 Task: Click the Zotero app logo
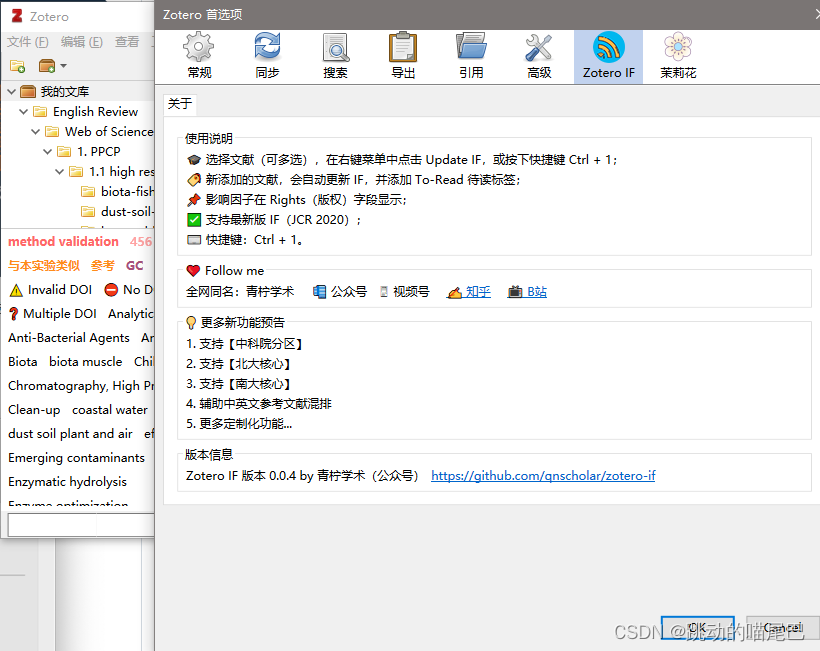(x=17, y=16)
